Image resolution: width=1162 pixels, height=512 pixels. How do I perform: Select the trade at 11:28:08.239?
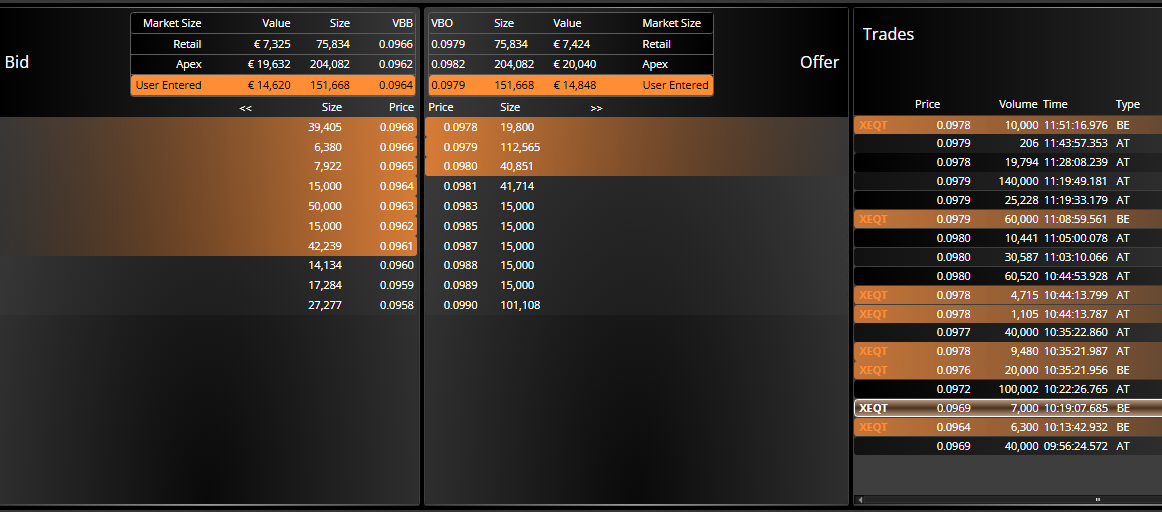[x=1008, y=162]
